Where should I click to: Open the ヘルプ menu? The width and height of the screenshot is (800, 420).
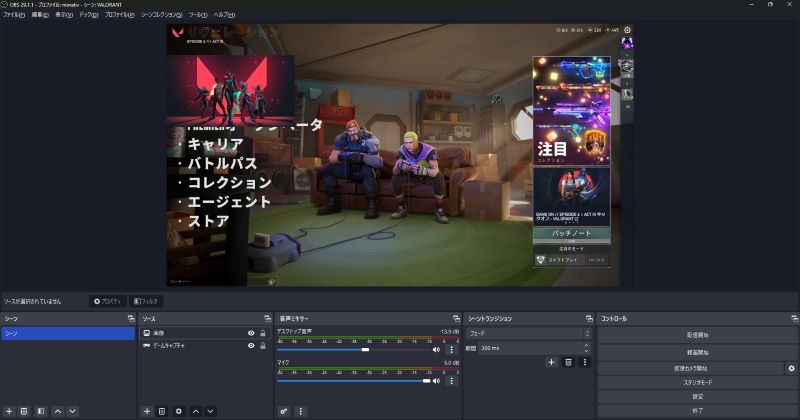pyautogui.click(x=224, y=15)
